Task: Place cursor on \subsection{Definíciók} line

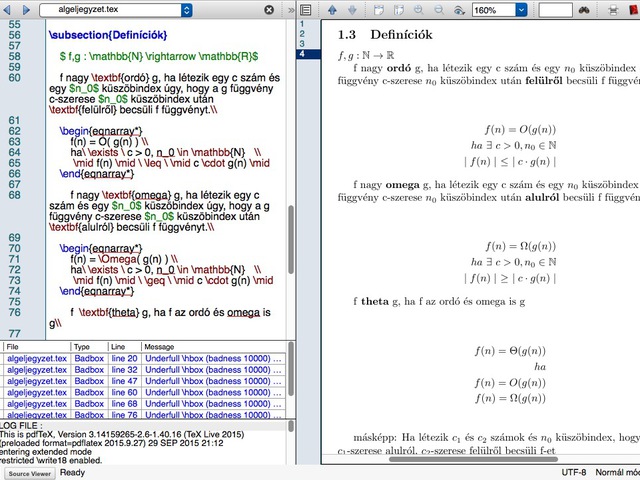Action: [x=108, y=35]
